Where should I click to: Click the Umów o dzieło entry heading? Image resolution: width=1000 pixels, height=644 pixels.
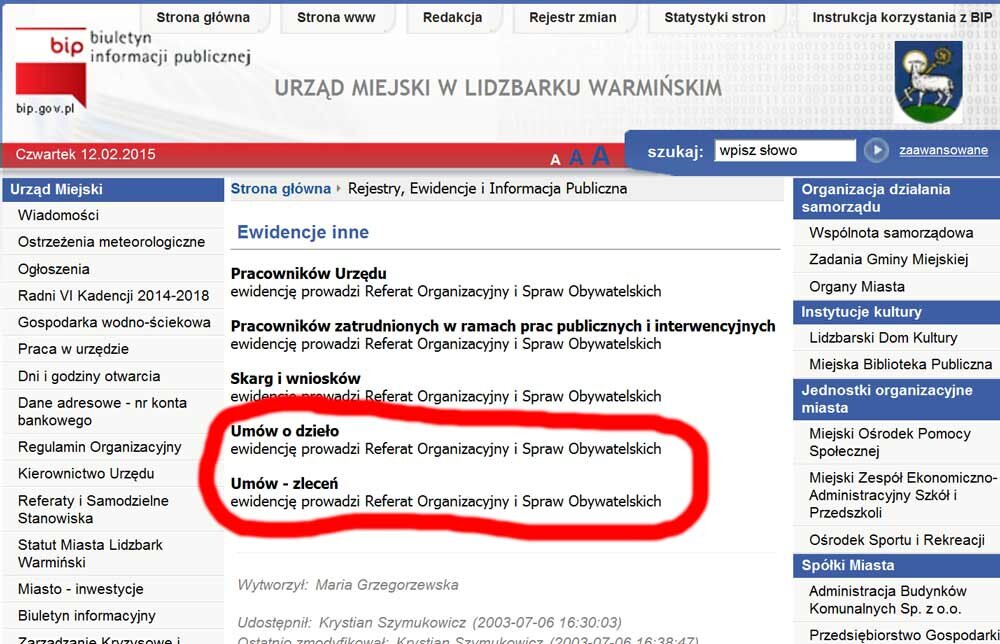tap(284, 431)
